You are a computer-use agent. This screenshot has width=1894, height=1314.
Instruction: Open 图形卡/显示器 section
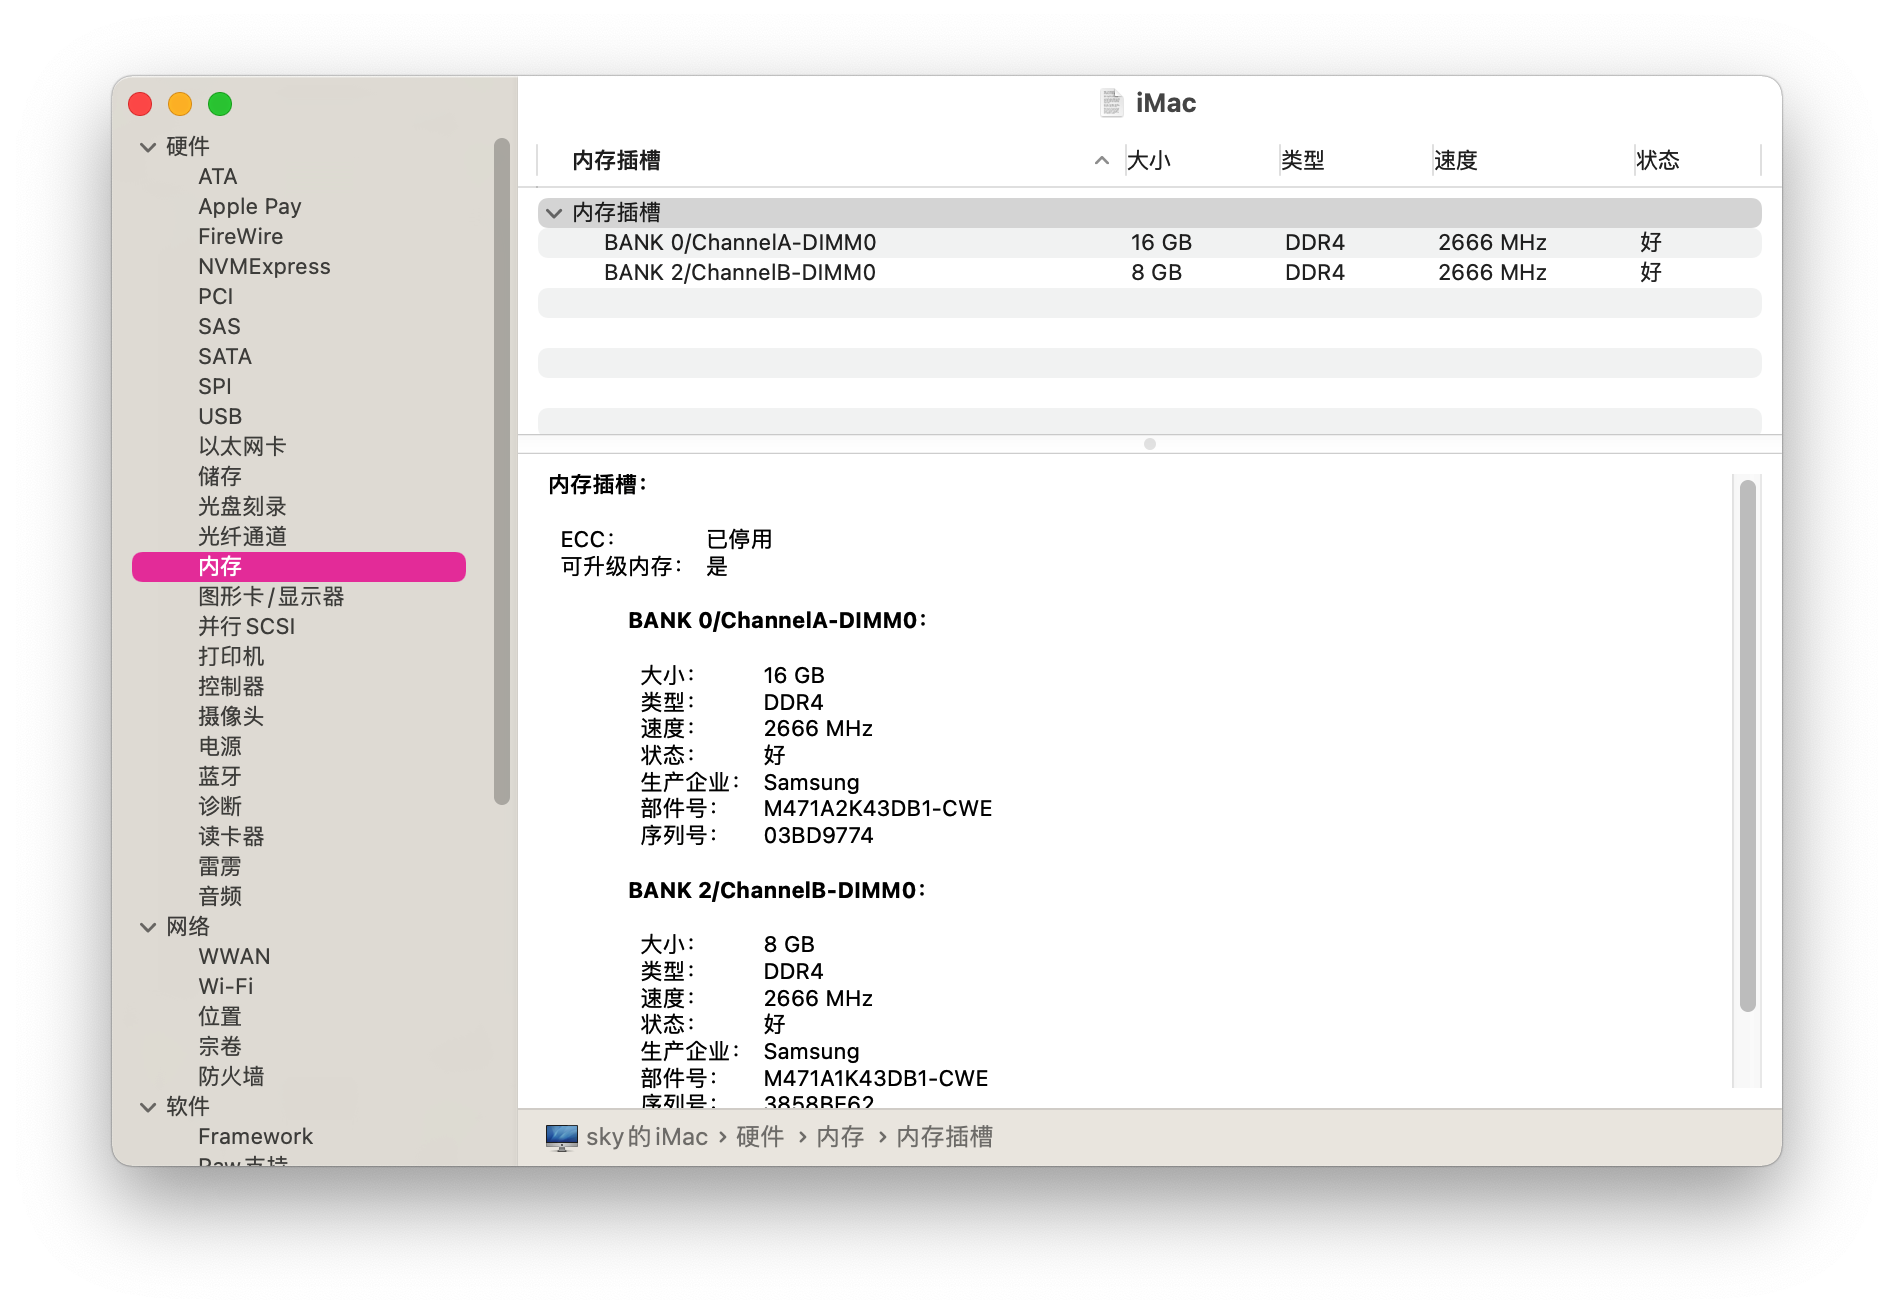pos(271,597)
